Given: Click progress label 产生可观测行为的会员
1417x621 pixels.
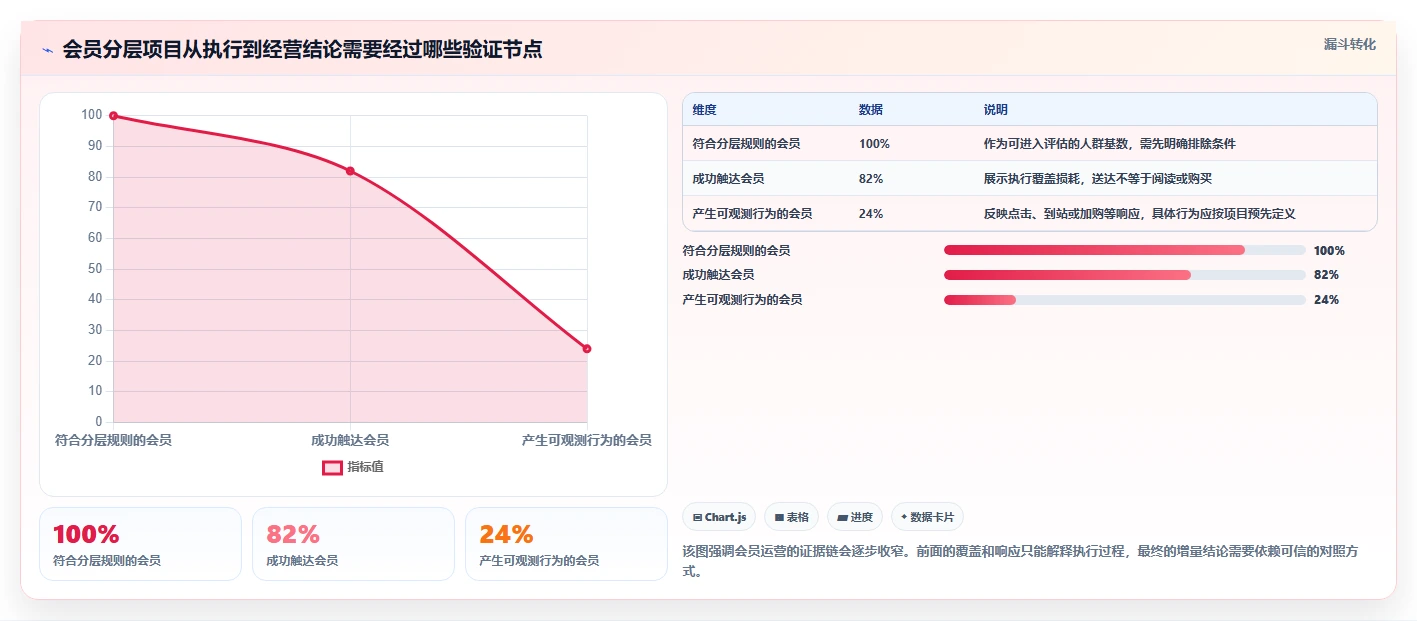Looking at the screenshot, I should click(x=742, y=300).
